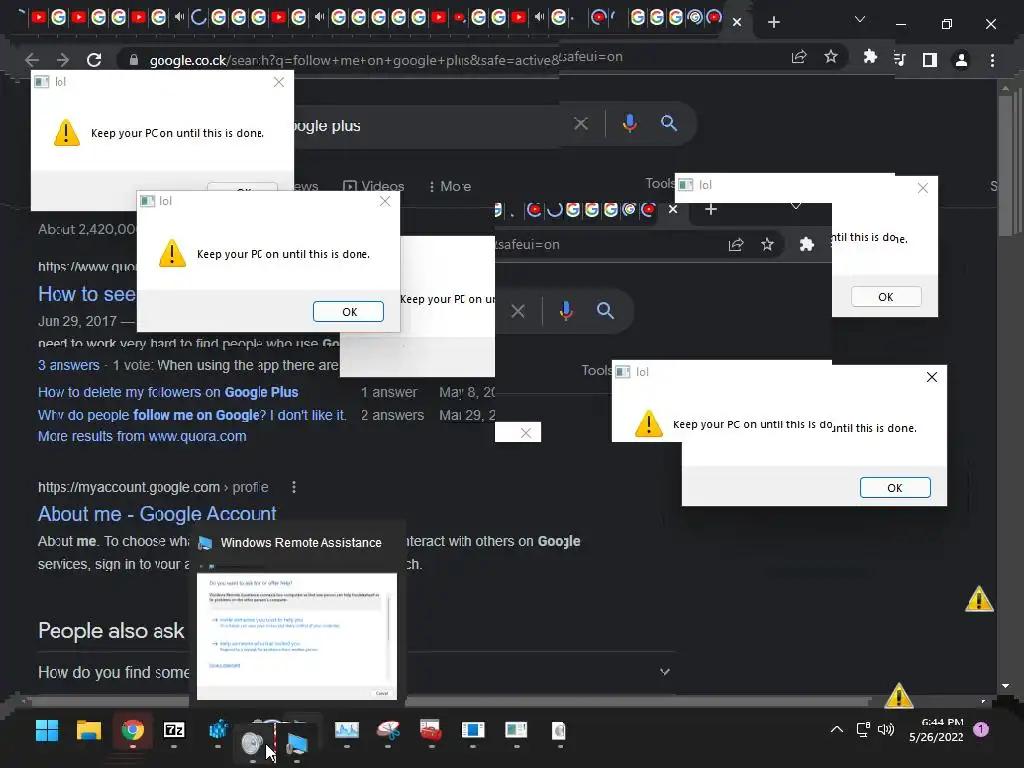This screenshot has height=768, width=1024.
Task: Clear the query with the X beside 'oogle plus'
Action: (x=581, y=123)
